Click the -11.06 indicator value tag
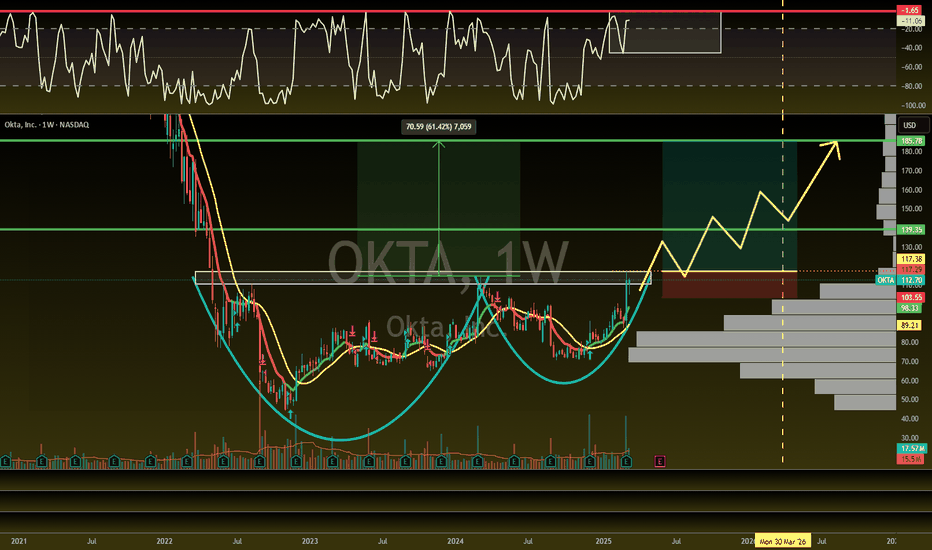Image resolution: width=932 pixels, height=550 pixels. [910, 21]
